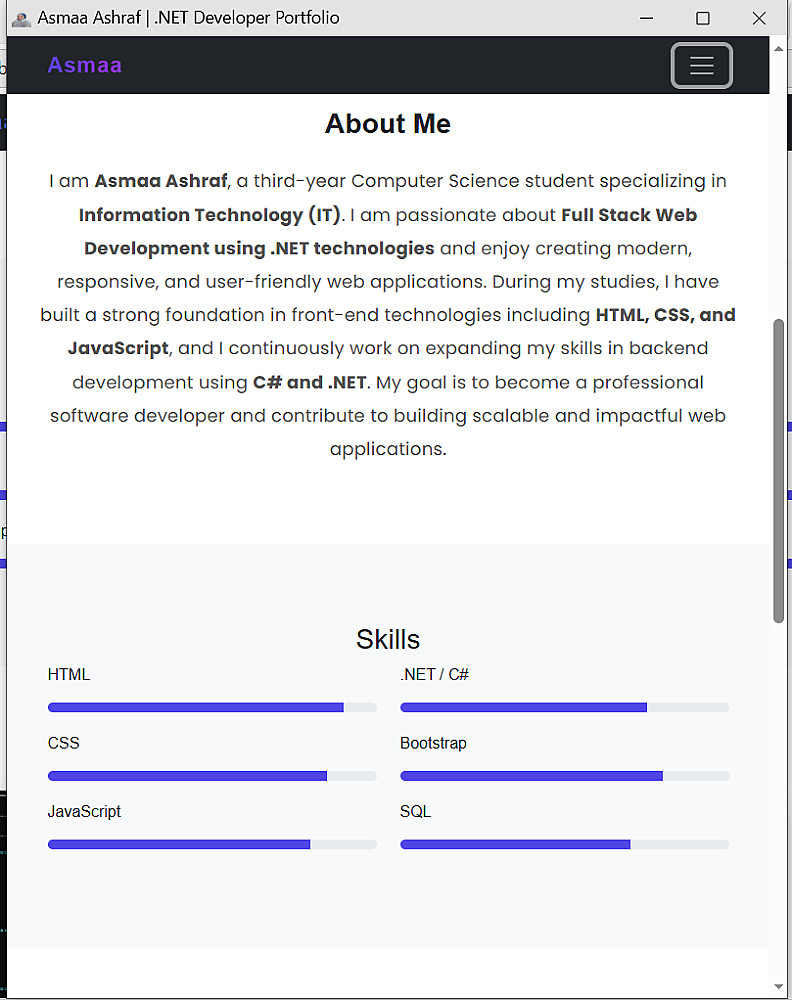This screenshot has width=792, height=1000.
Task: Click the bold name Asmaa Ashraf
Action: pos(161,181)
